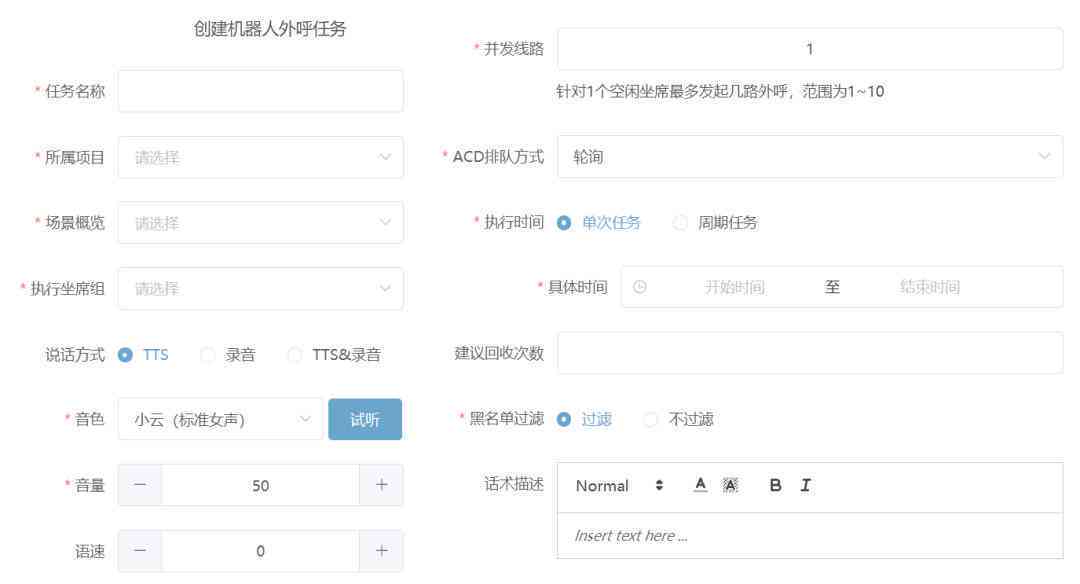Image resolution: width=1080 pixels, height=584 pixels.
Task: Decrease volume with the minus button
Action: pos(140,485)
